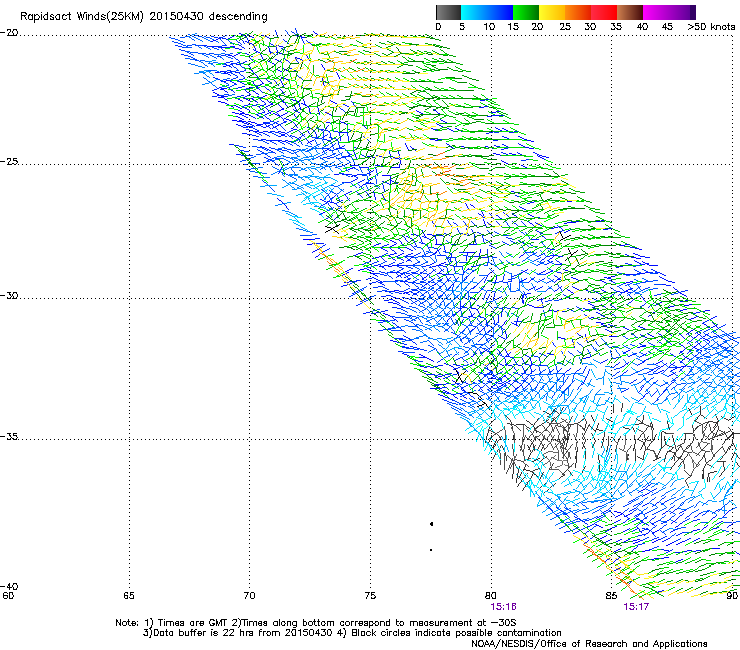Click the green 15-20 knots legend swatch
Viewport: 740px width, 650px height.
[525, 12]
